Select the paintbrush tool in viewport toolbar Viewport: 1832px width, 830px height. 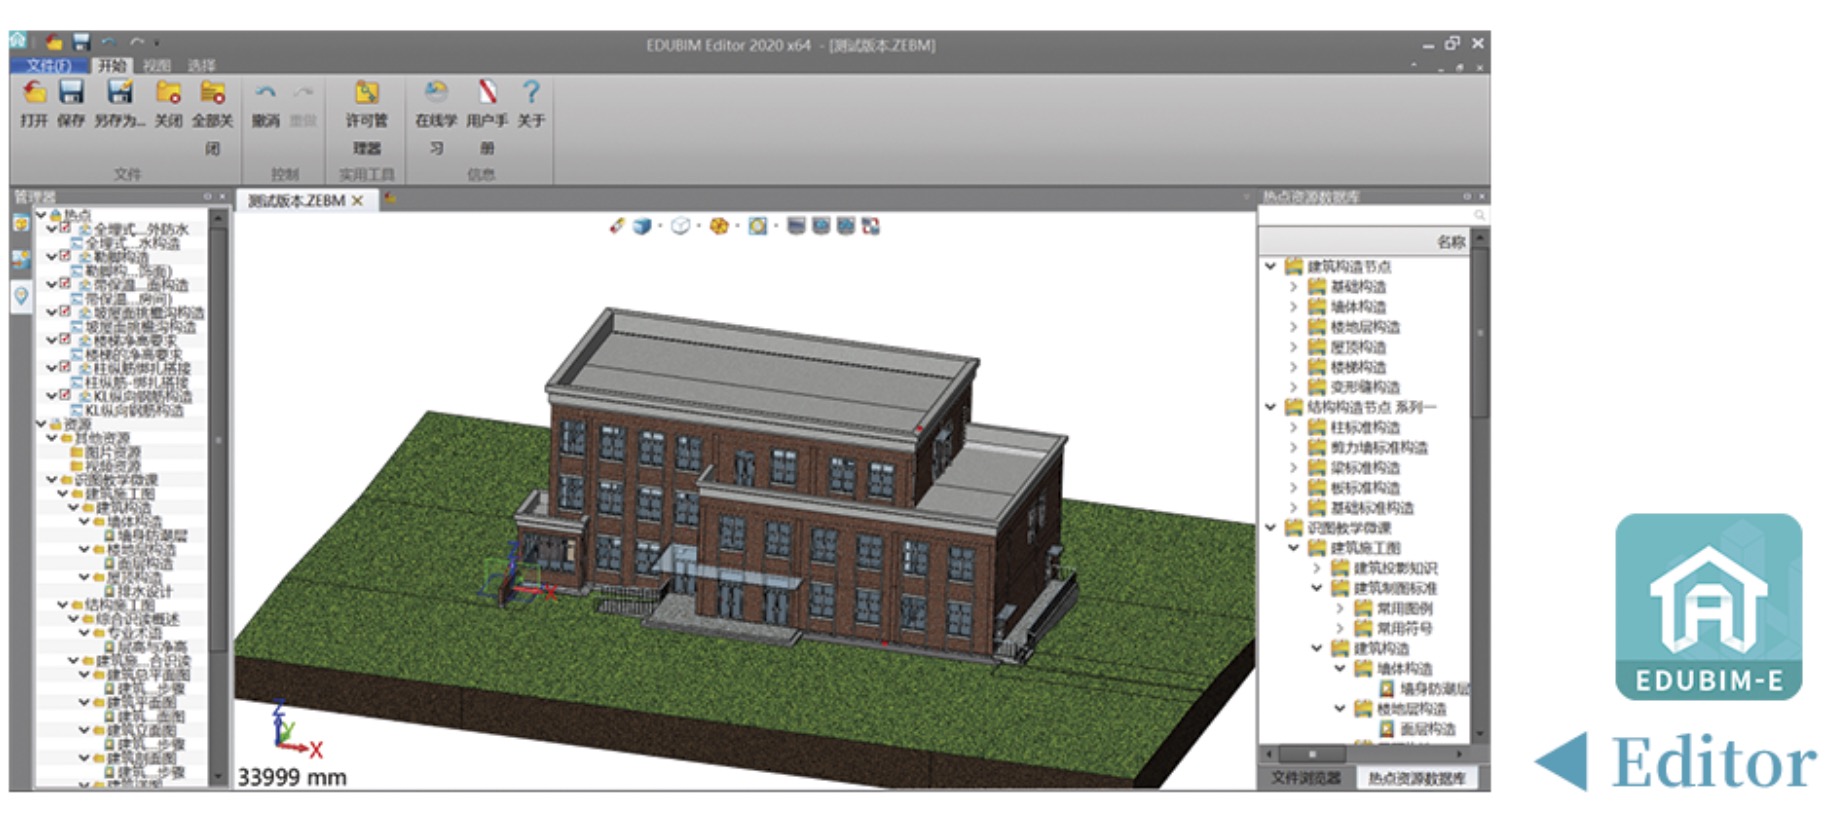point(617,226)
